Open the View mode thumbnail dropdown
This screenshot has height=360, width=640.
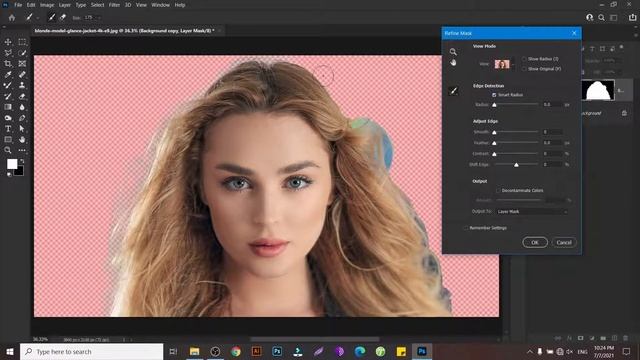click(504, 64)
